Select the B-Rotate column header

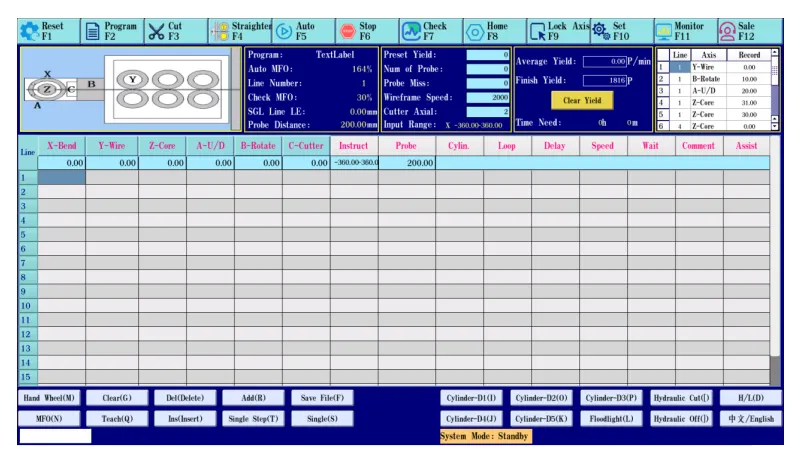[258, 146]
